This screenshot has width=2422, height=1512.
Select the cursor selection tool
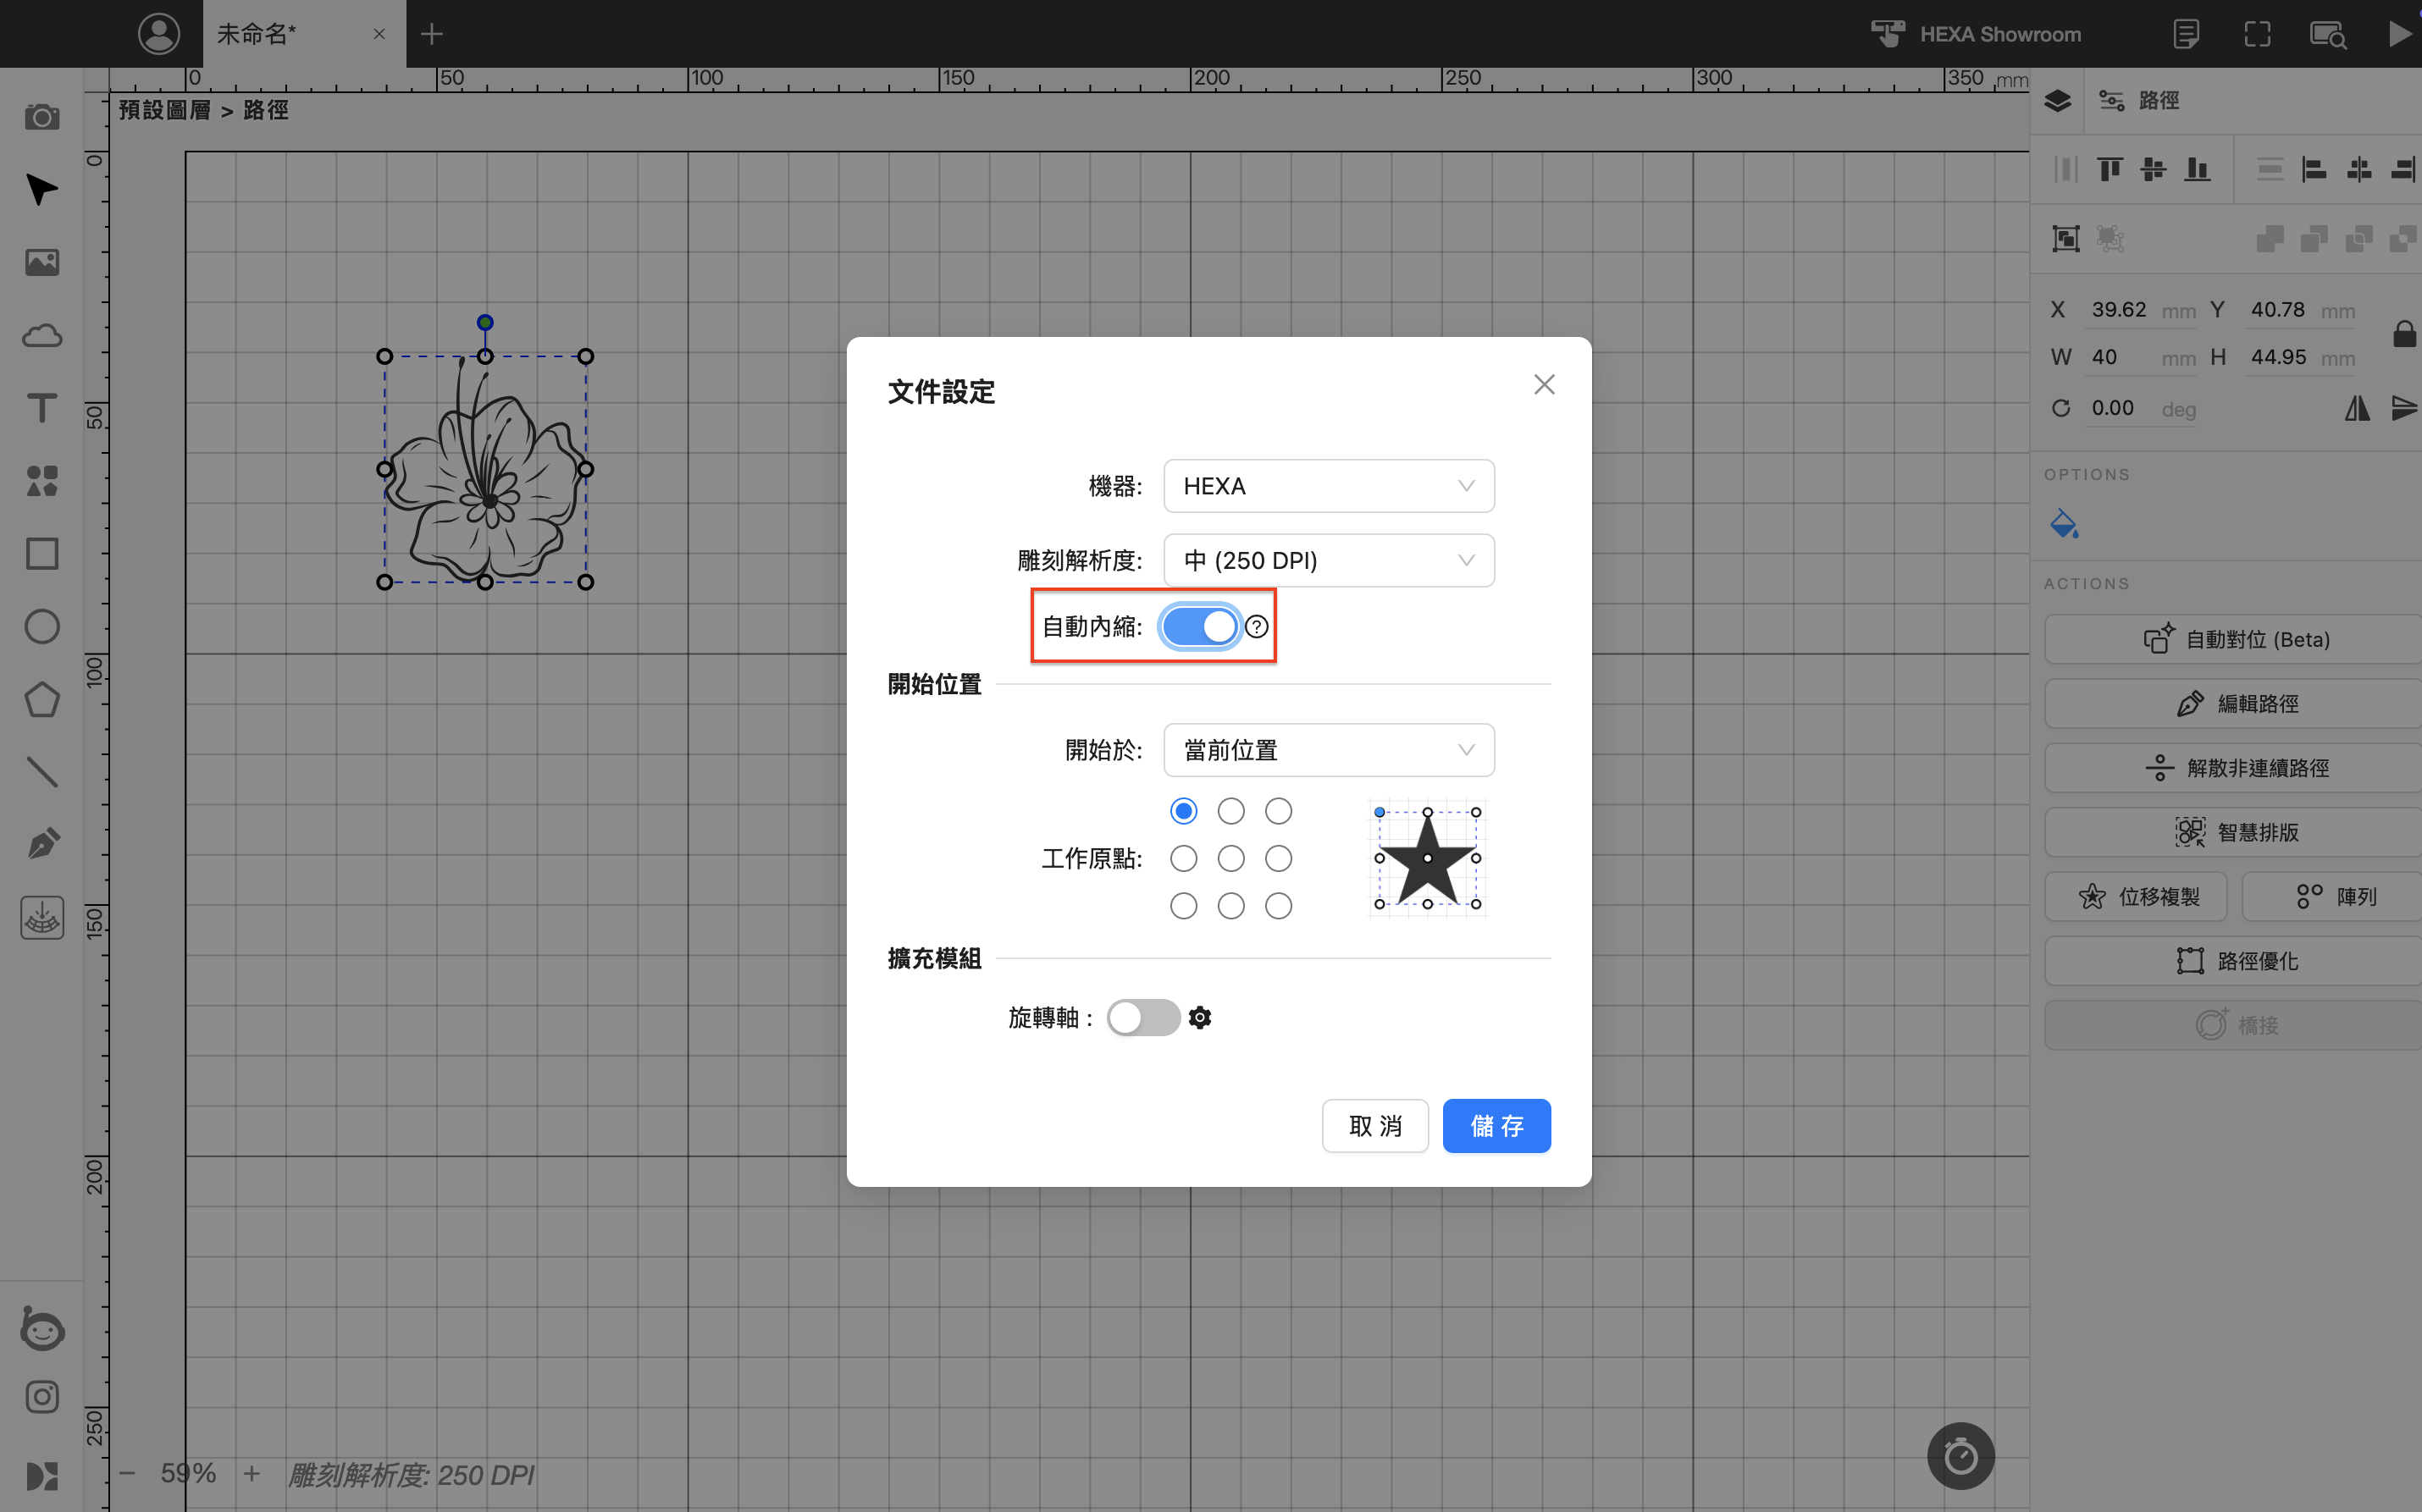click(42, 189)
